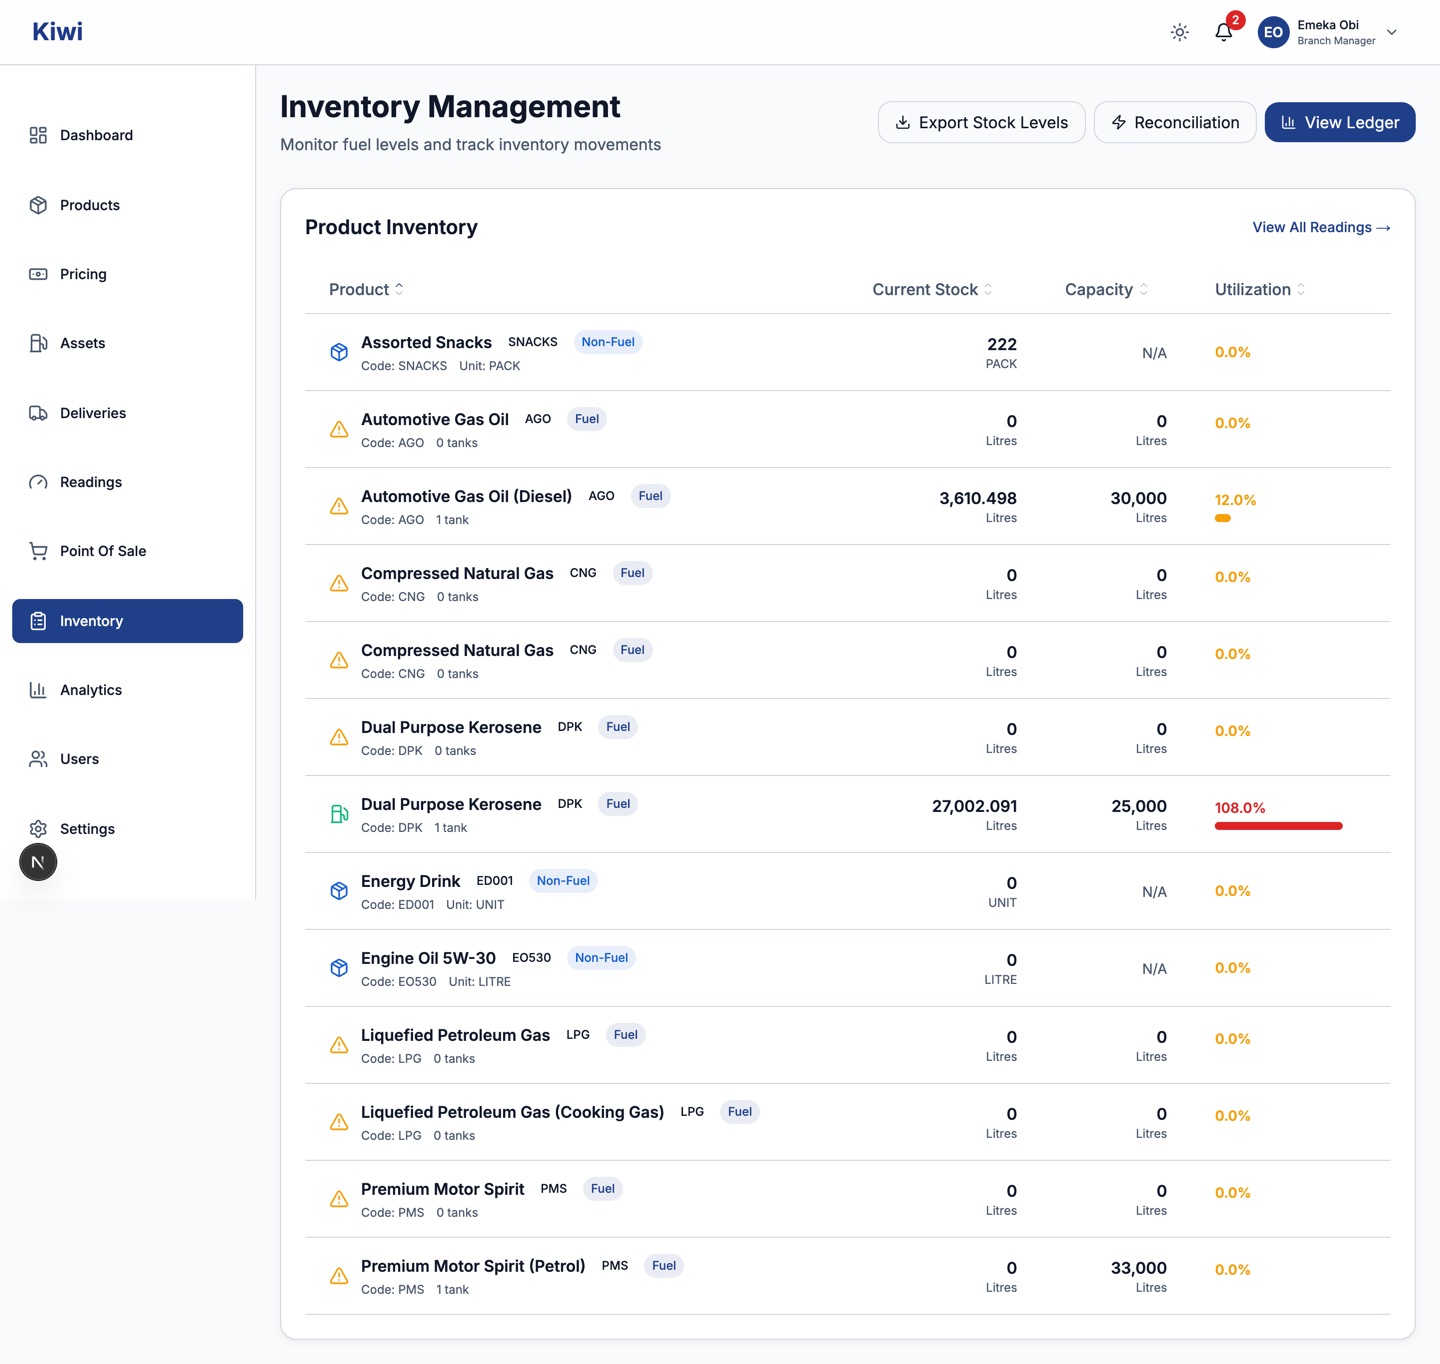Click the Assorted Snacks package icon

[339, 352]
